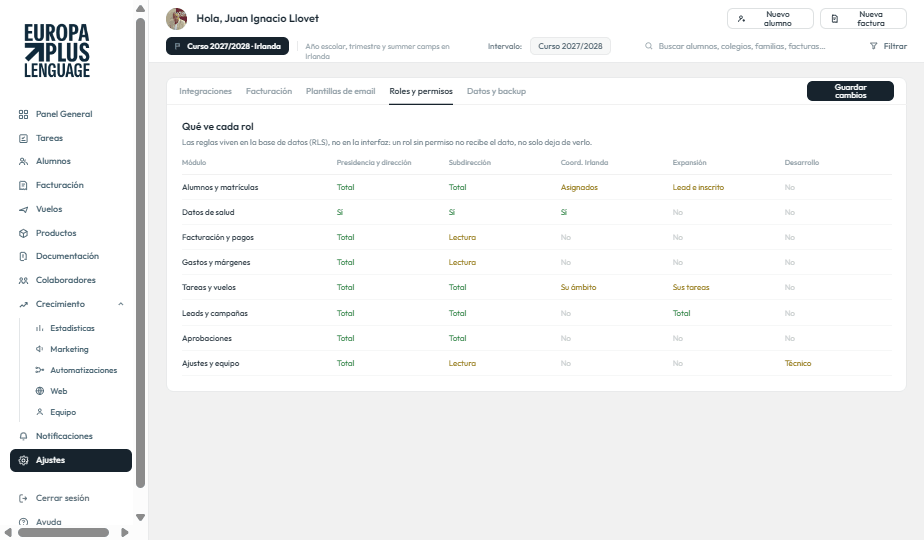
Task: Click the sidebar scroll-right arrow
Action: [x=124, y=532]
